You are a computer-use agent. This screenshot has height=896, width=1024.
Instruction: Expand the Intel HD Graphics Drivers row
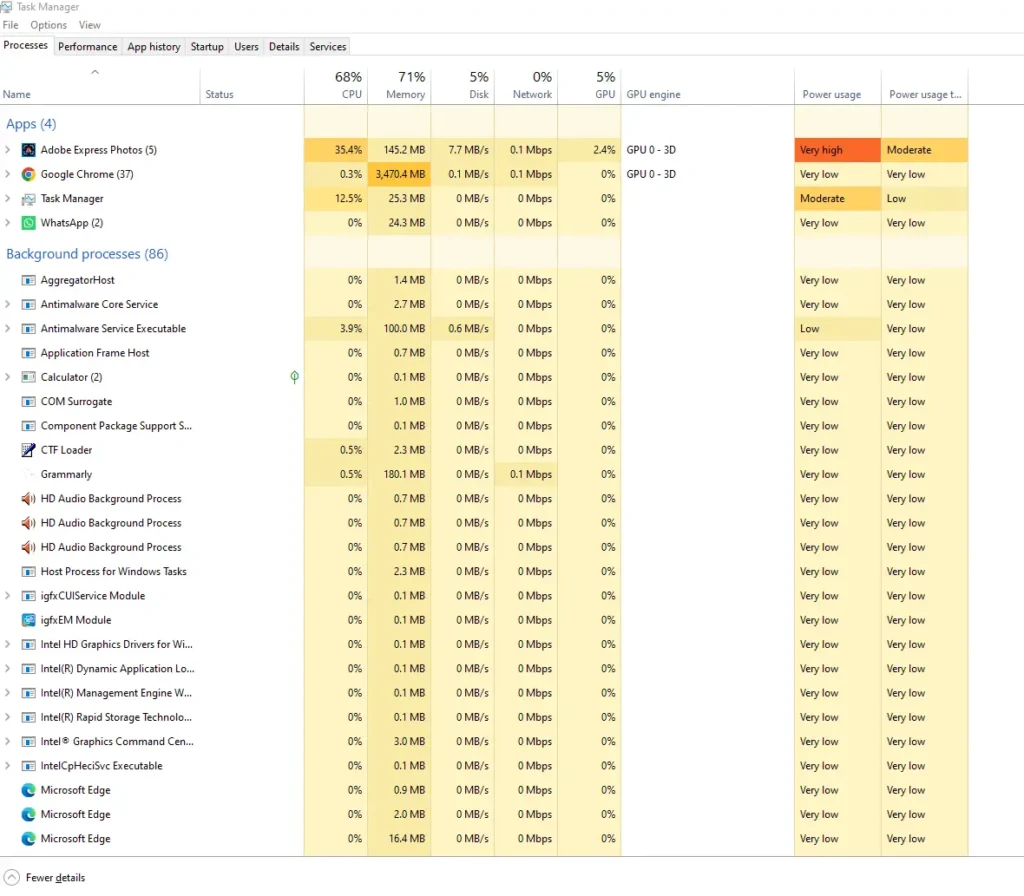coord(7,644)
